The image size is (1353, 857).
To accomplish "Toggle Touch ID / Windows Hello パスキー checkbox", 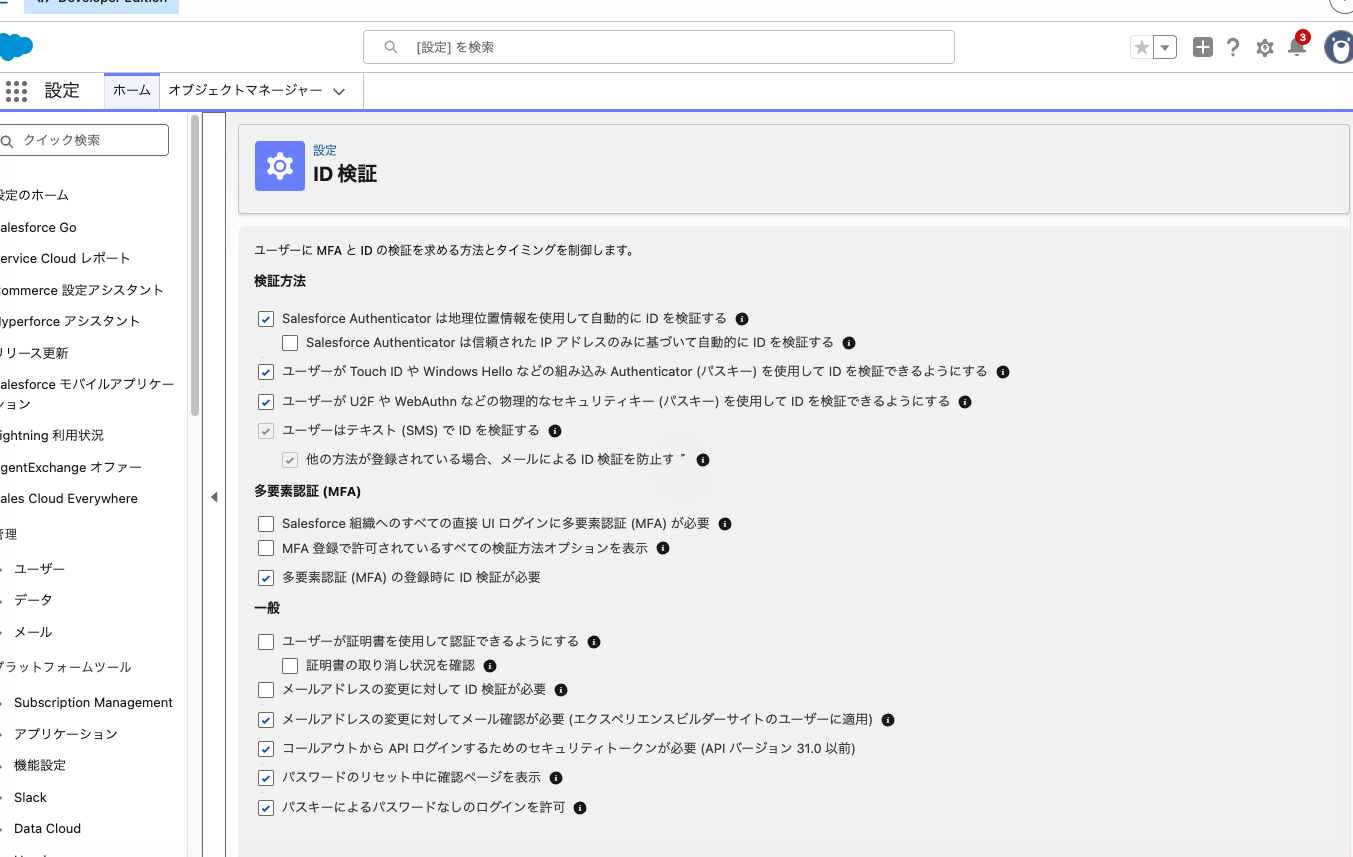I will [266, 372].
